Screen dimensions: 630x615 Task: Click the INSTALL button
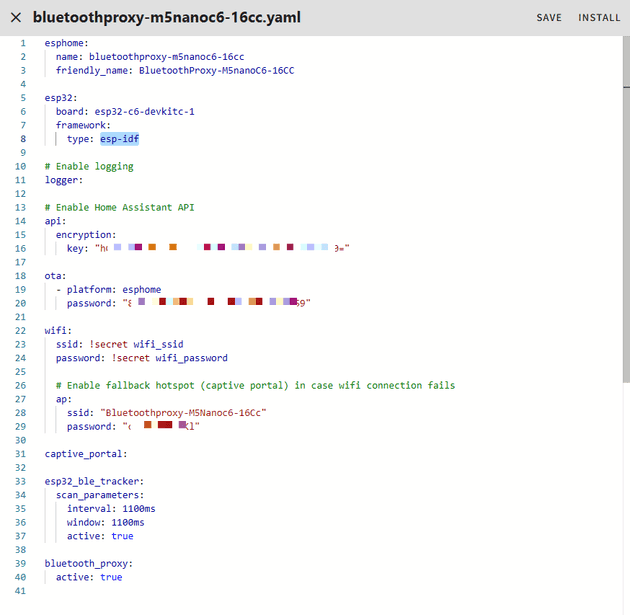tap(599, 18)
